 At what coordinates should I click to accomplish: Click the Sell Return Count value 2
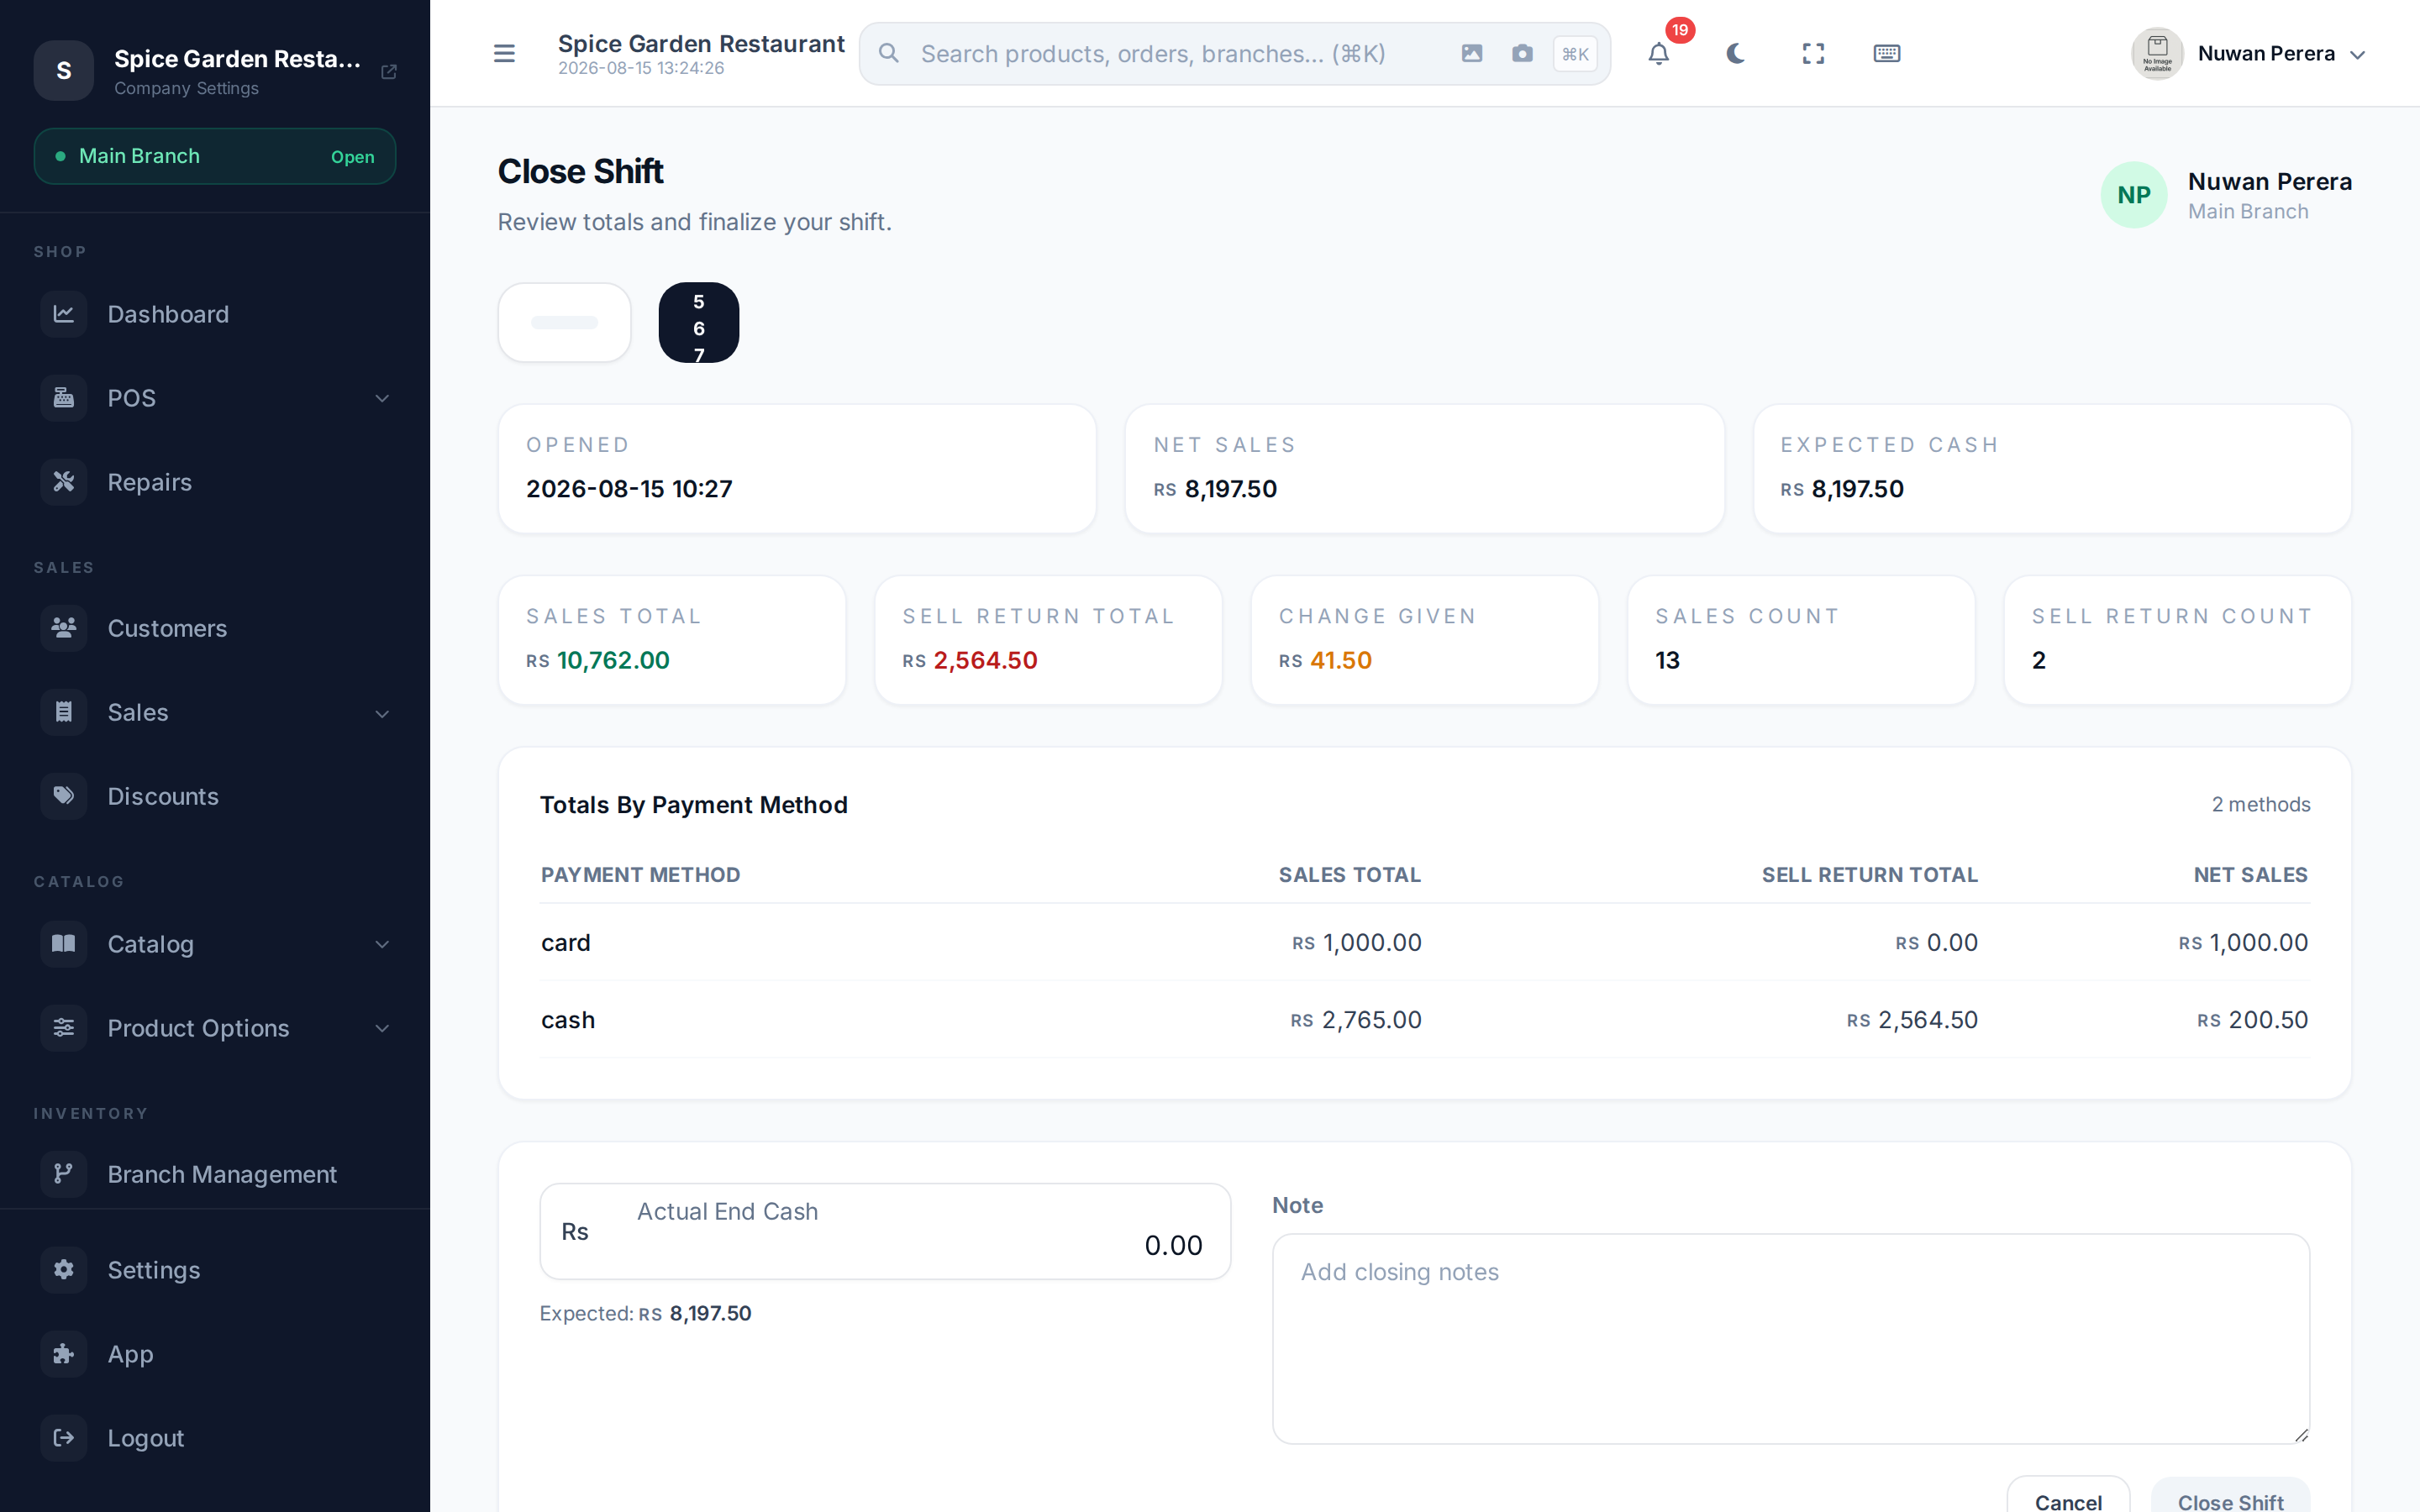click(2038, 660)
